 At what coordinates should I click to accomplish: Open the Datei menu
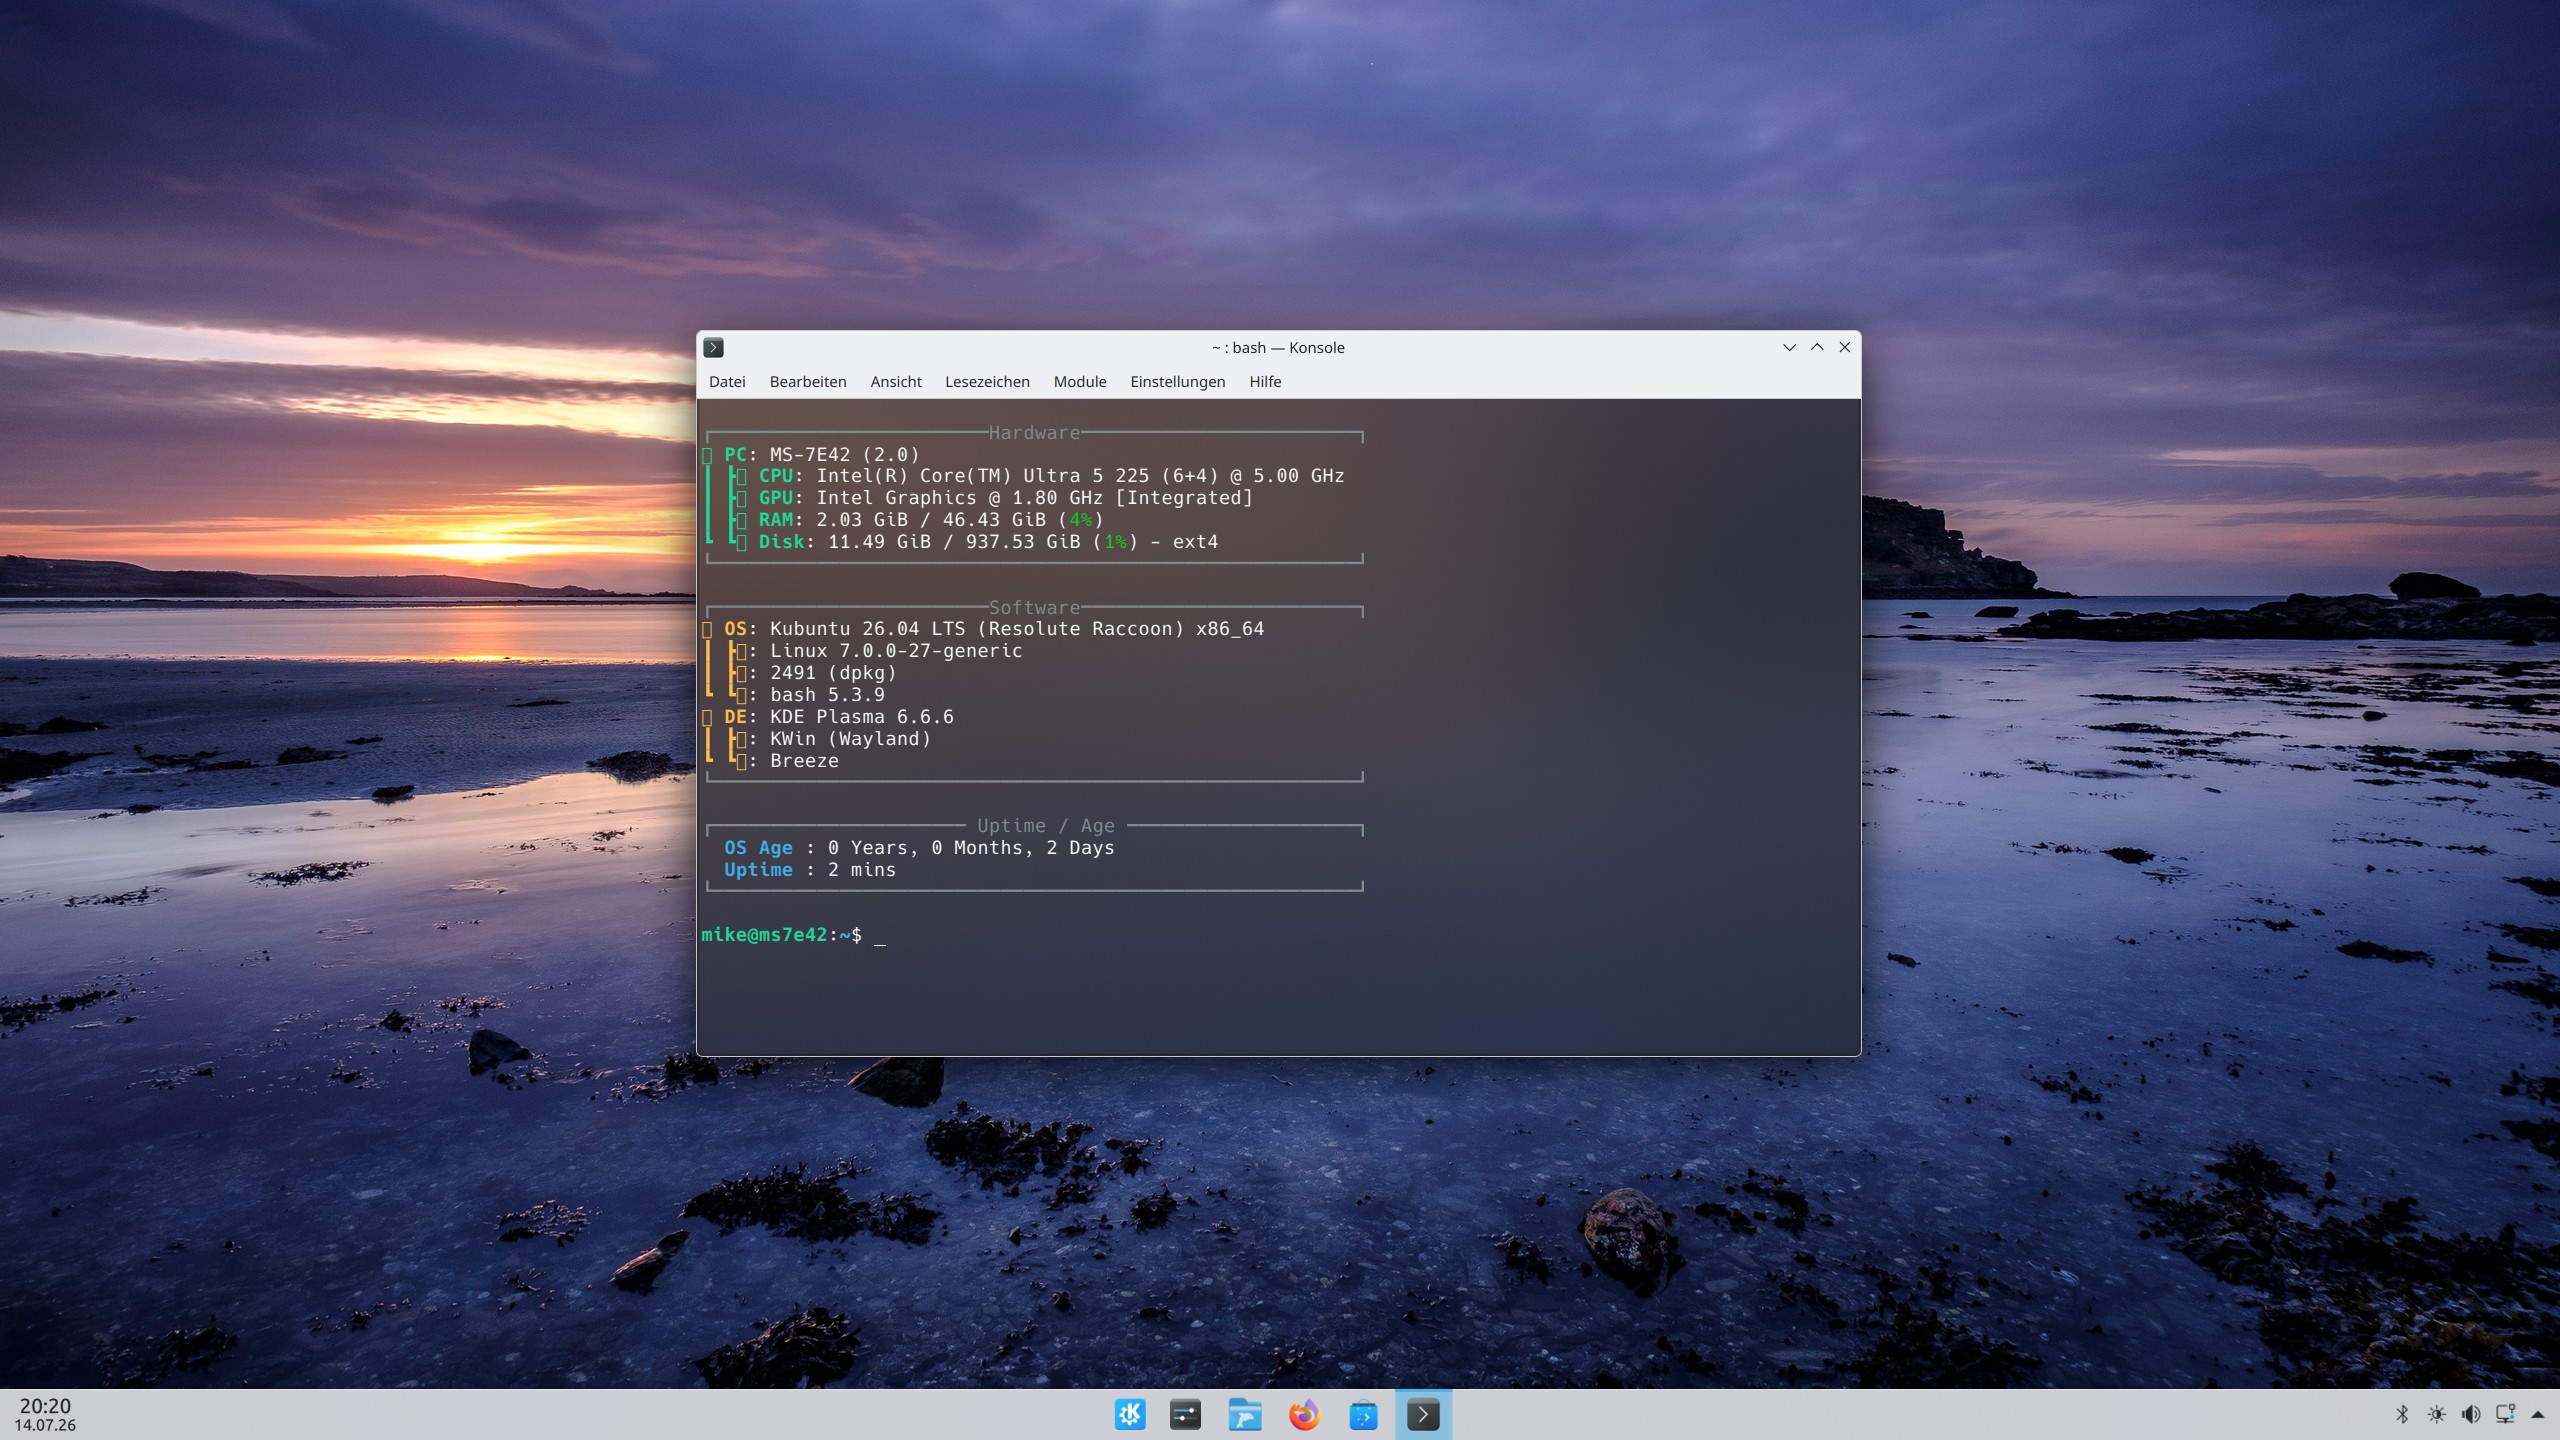pos(727,381)
